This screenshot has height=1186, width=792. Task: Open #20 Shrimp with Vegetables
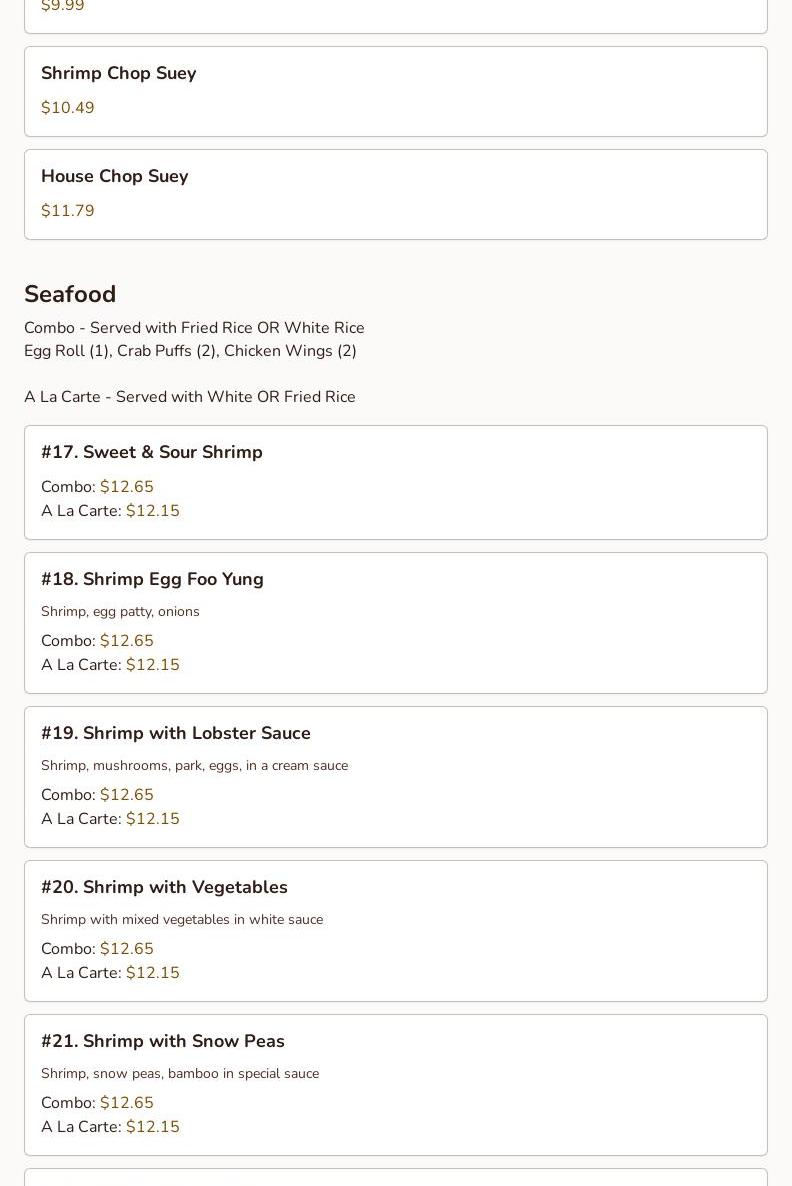coord(164,887)
